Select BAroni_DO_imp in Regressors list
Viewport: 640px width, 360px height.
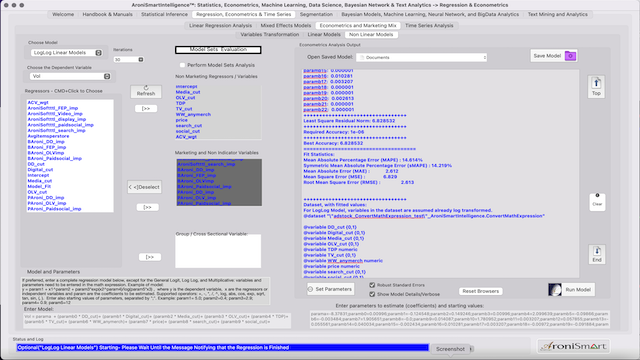click(x=46, y=142)
